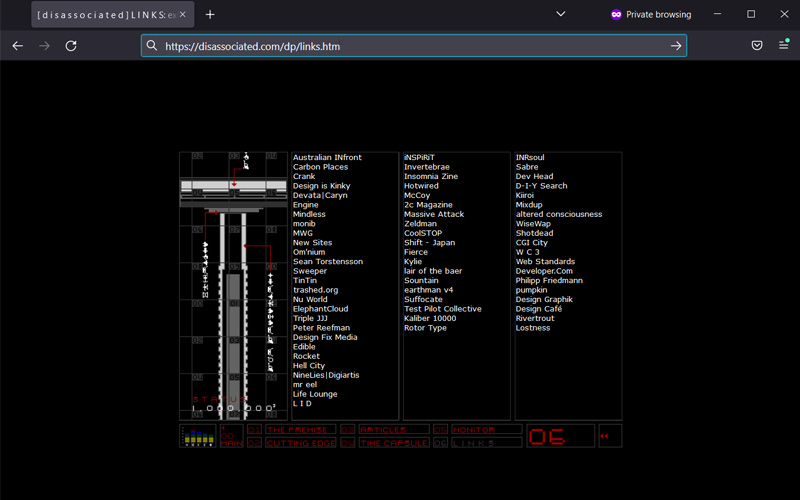The image size is (800, 500).
Task: Select the disassociated LINKS tab
Action: 113,14
